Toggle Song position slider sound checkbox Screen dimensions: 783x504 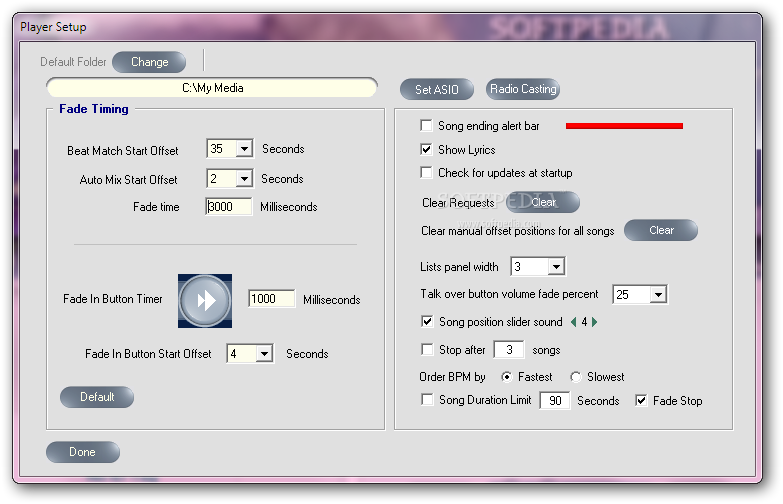(427, 322)
